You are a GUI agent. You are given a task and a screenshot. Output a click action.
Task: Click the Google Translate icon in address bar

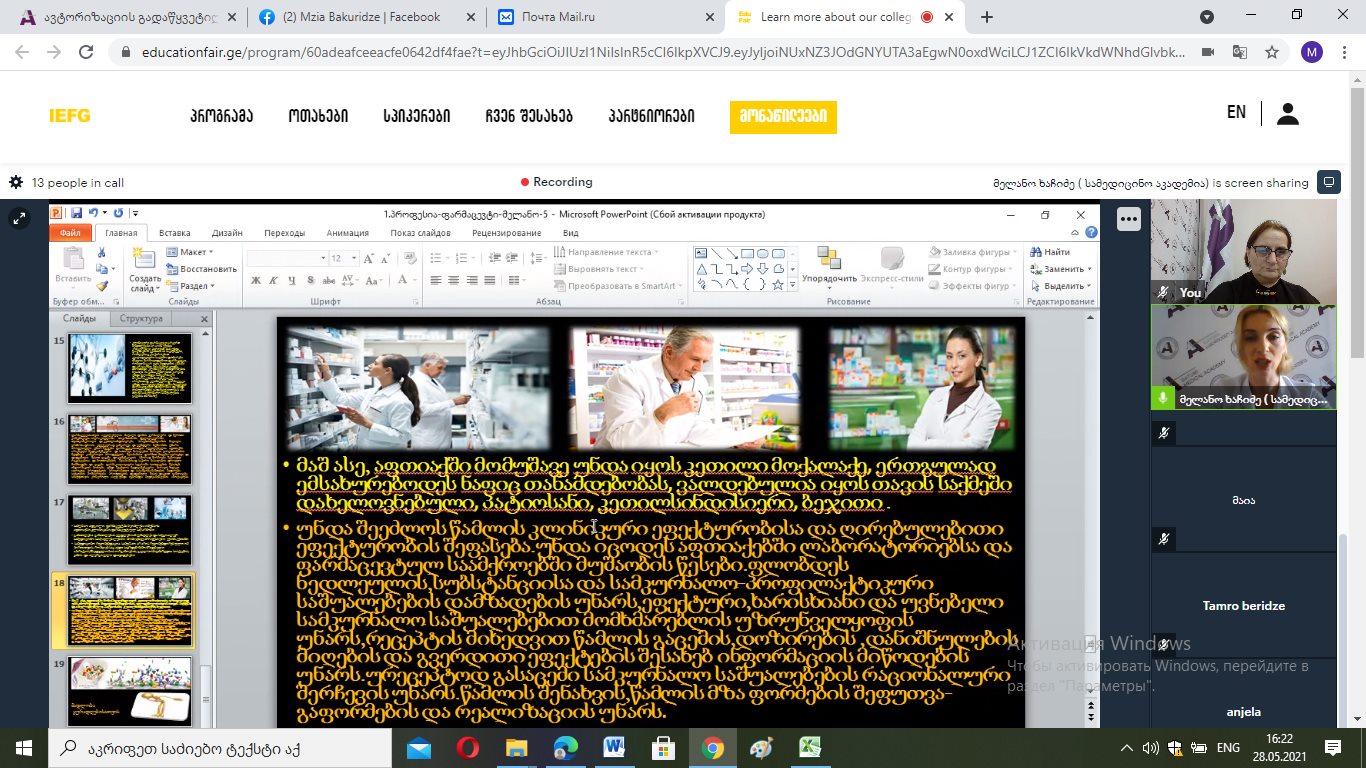pyautogui.click(x=1240, y=52)
